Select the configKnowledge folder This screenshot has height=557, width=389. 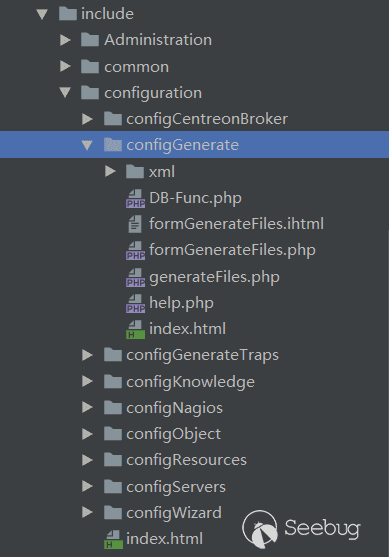[190, 382]
